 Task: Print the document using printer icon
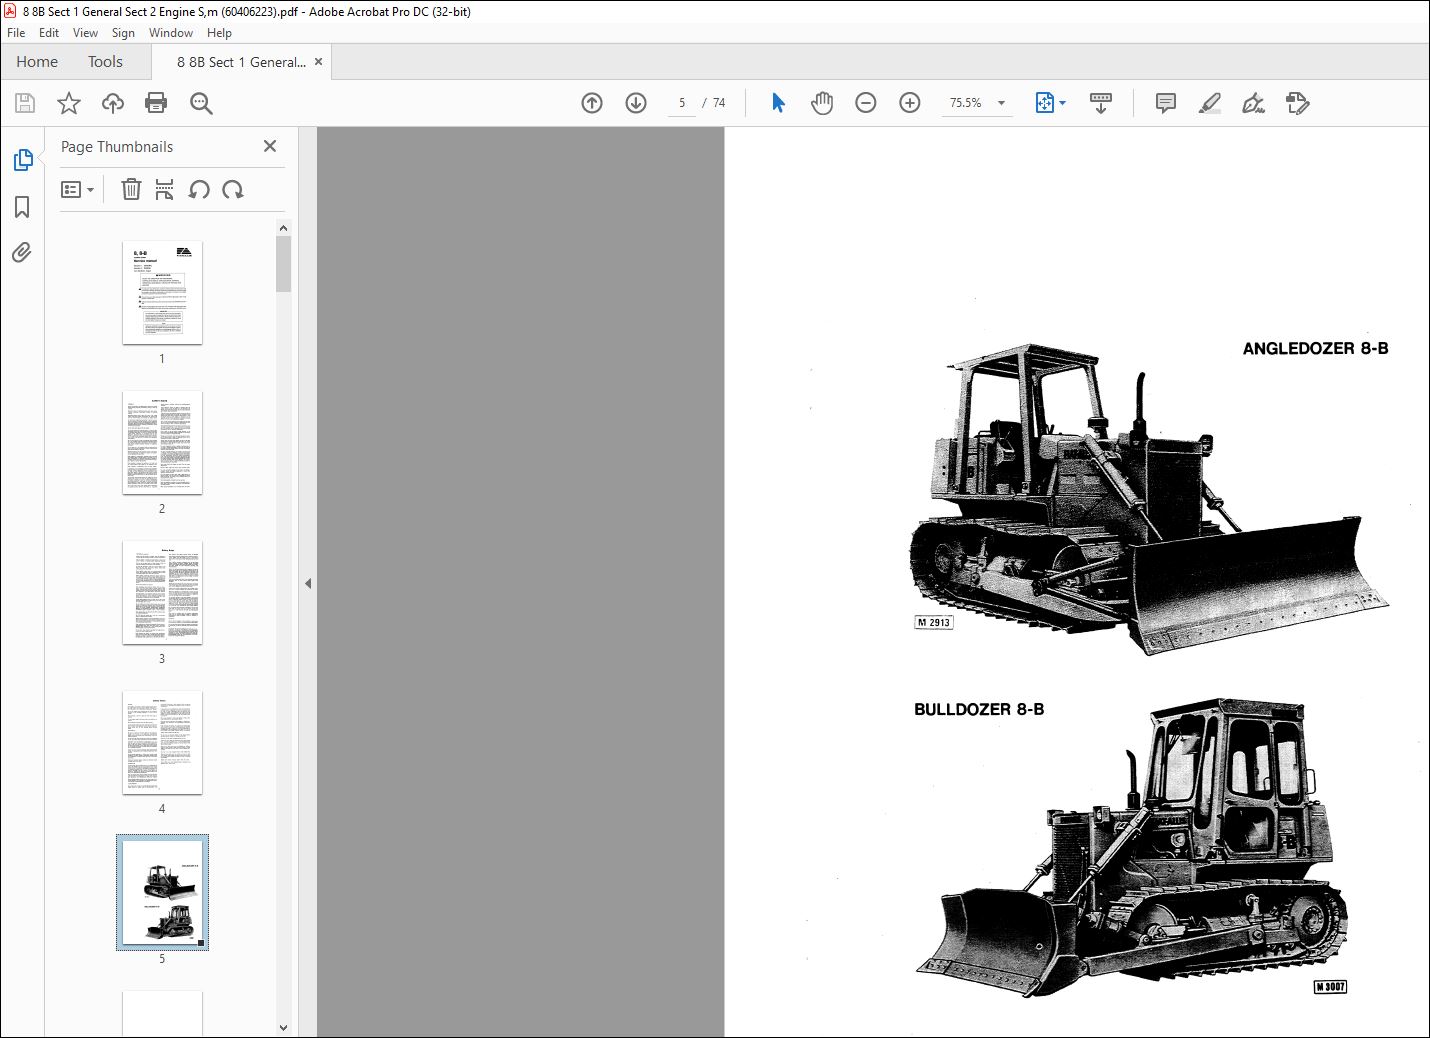point(156,103)
